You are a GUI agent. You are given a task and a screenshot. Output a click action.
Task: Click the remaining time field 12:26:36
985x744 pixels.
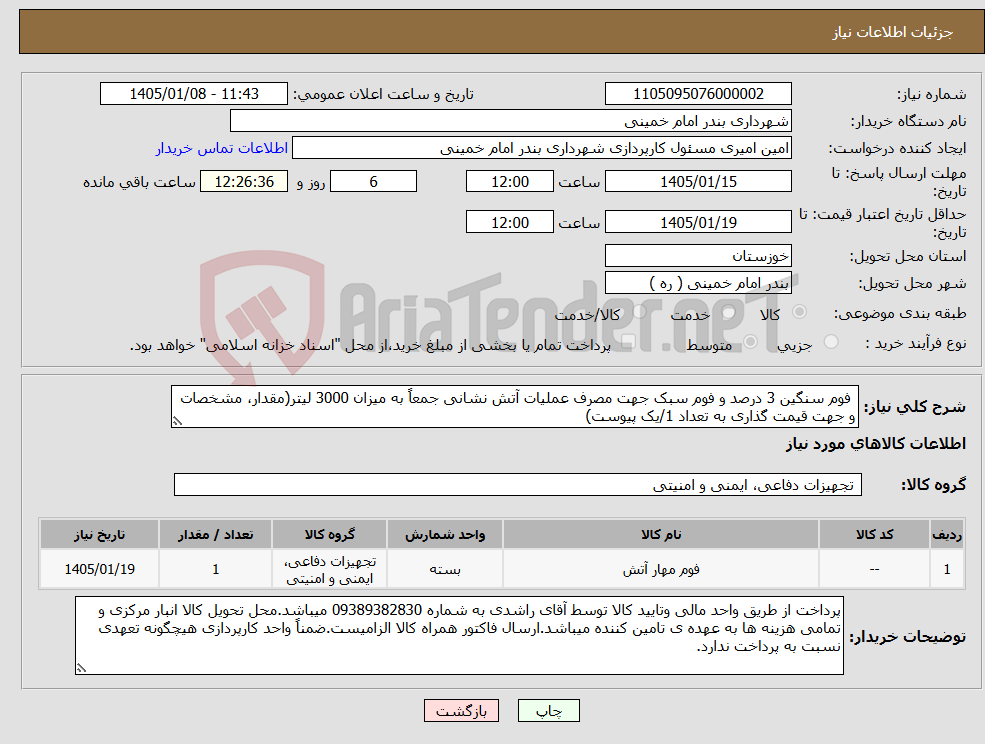(244, 182)
